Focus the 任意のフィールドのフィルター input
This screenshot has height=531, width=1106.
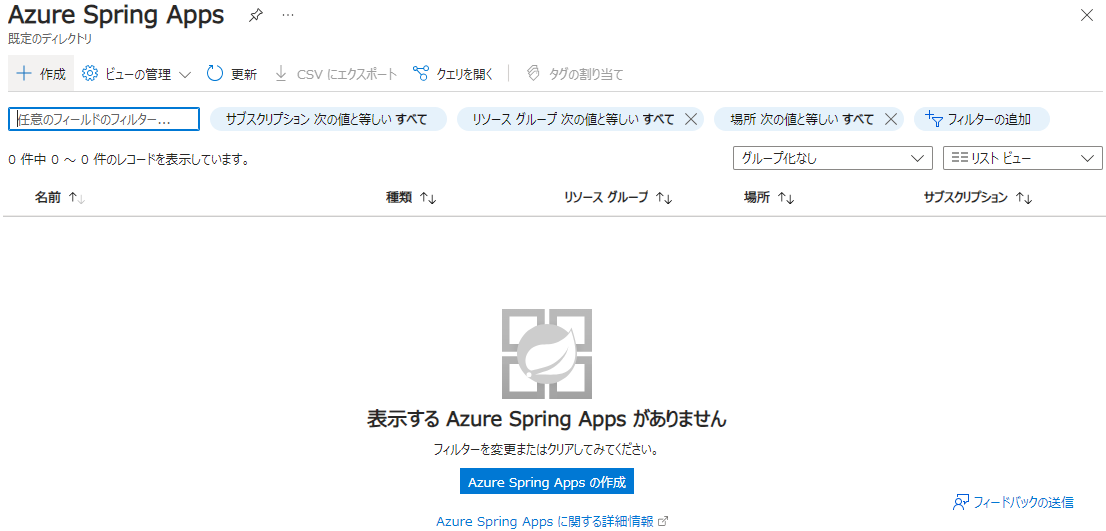tap(104, 119)
